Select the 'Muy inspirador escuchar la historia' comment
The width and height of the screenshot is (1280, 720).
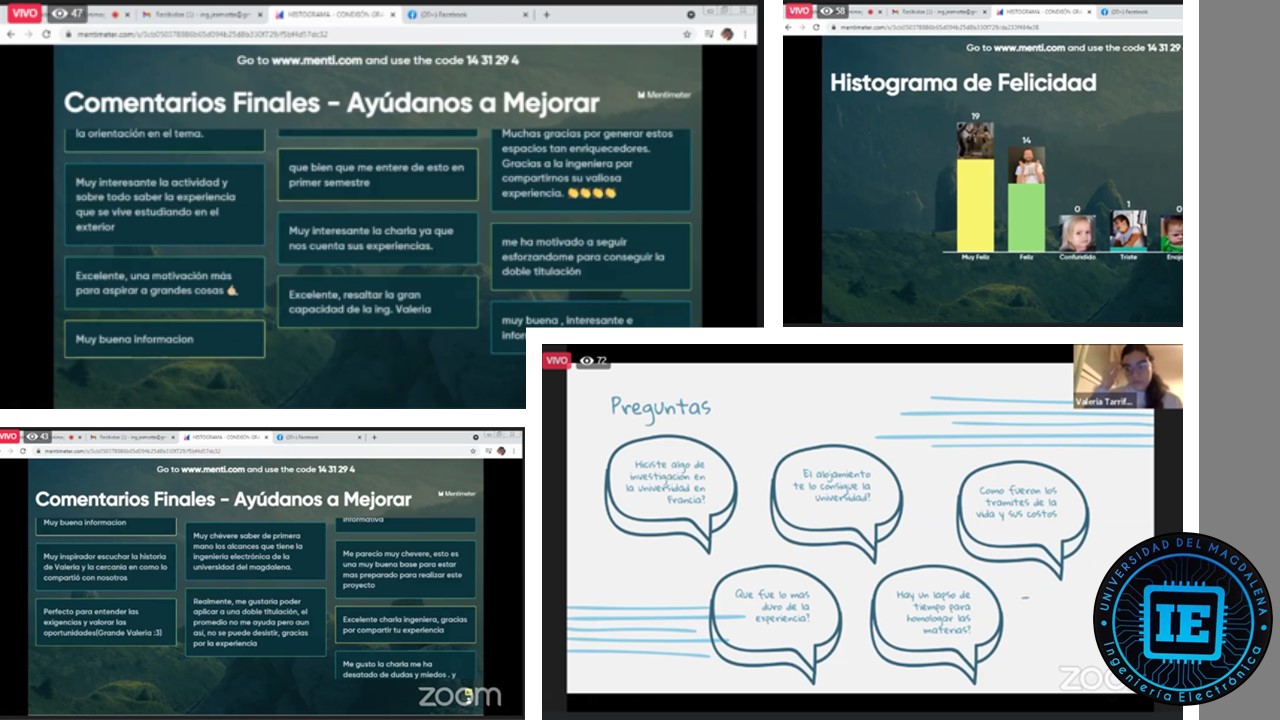point(106,567)
